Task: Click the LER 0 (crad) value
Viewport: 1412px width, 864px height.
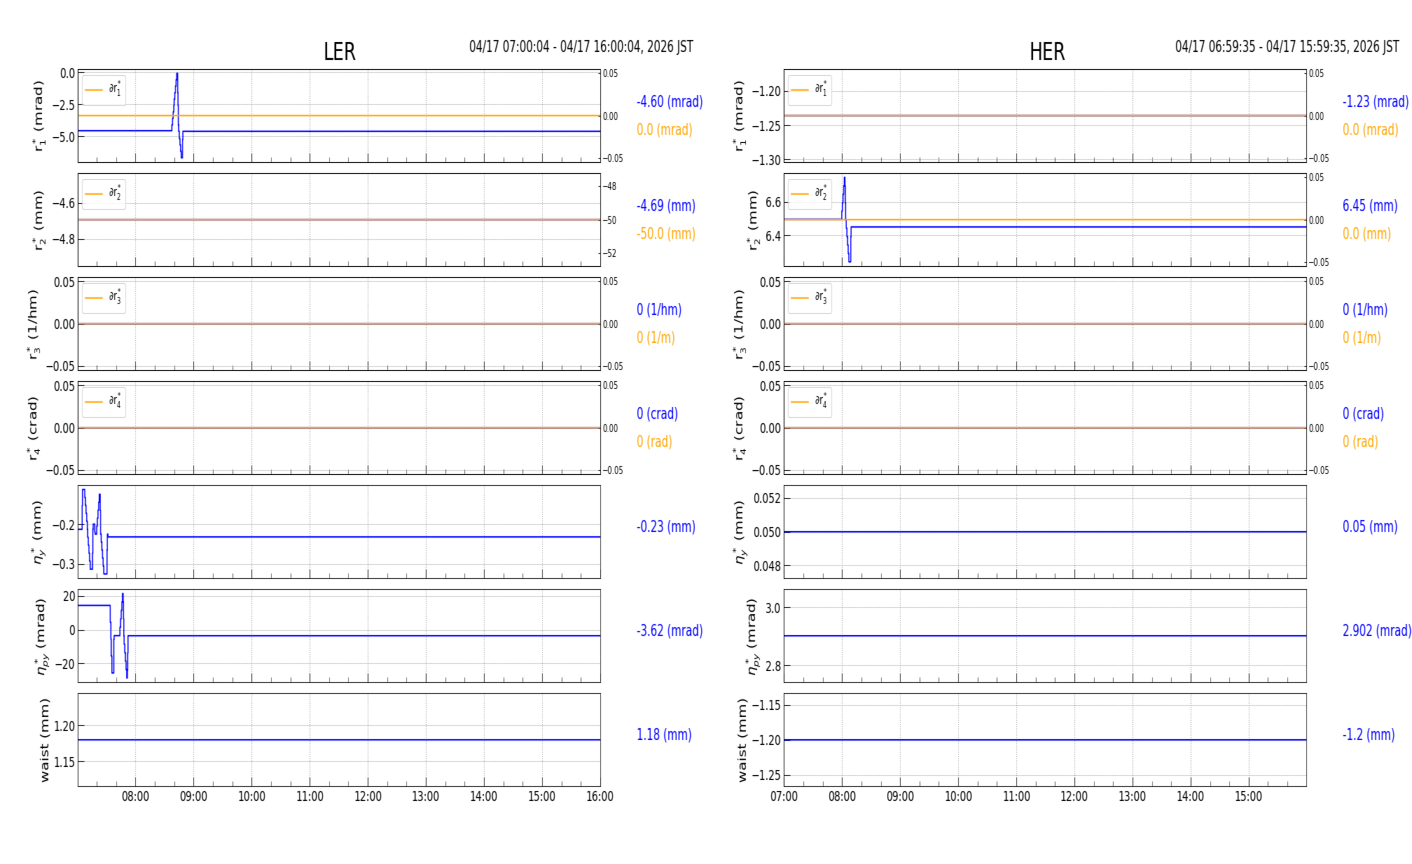Action: click(x=657, y=414)
